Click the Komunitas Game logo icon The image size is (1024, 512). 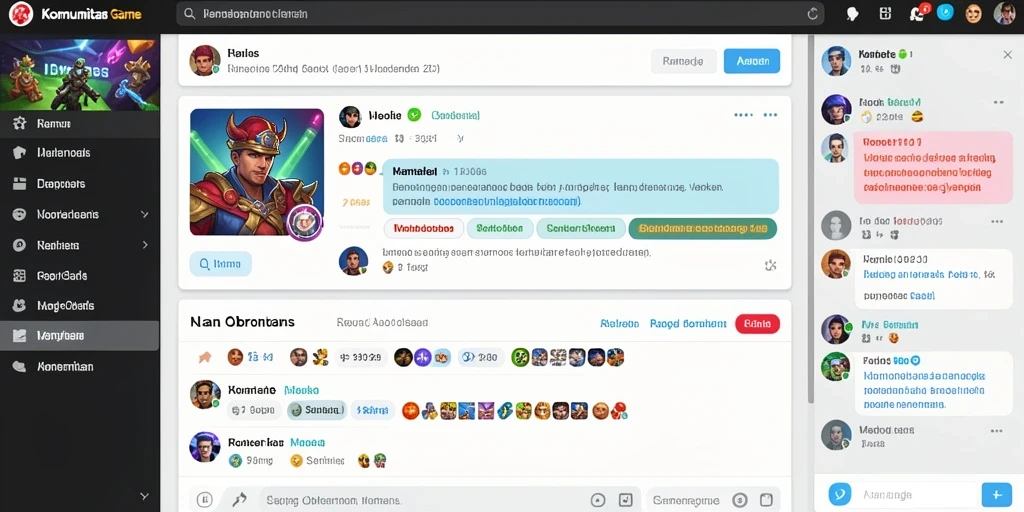click(x=20, y=14)
